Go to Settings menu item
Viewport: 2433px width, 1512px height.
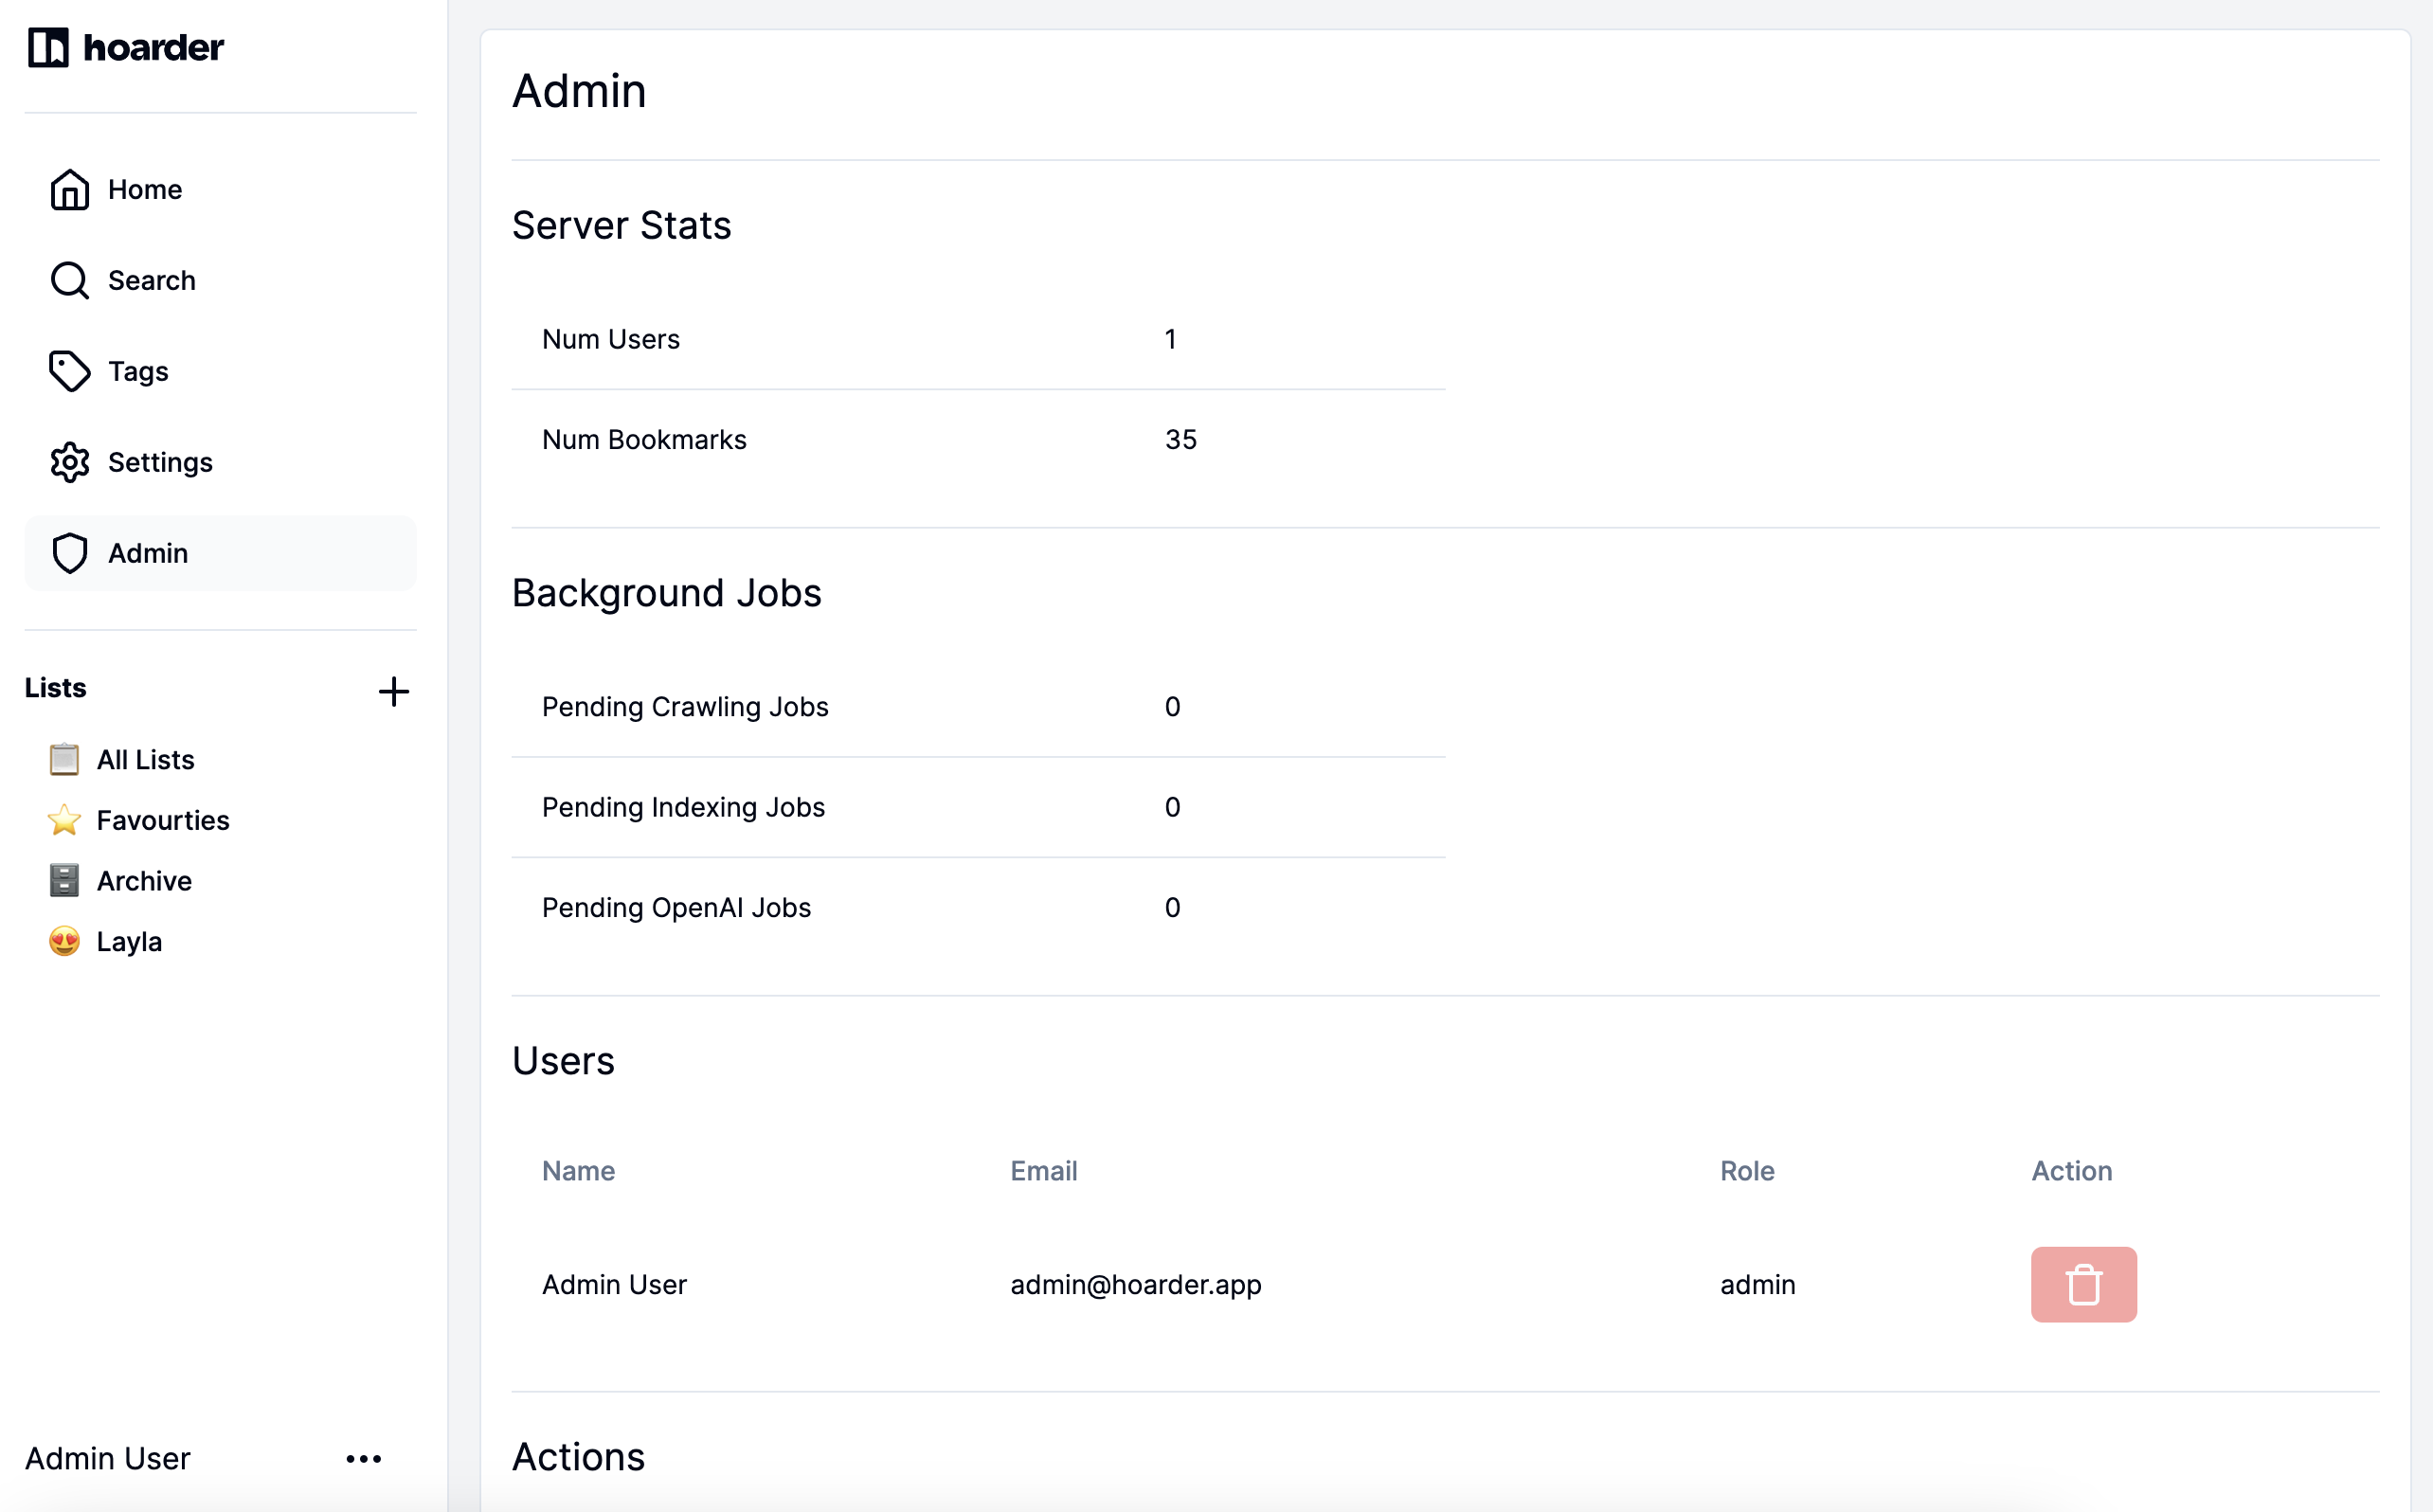[x=160, y=463]
